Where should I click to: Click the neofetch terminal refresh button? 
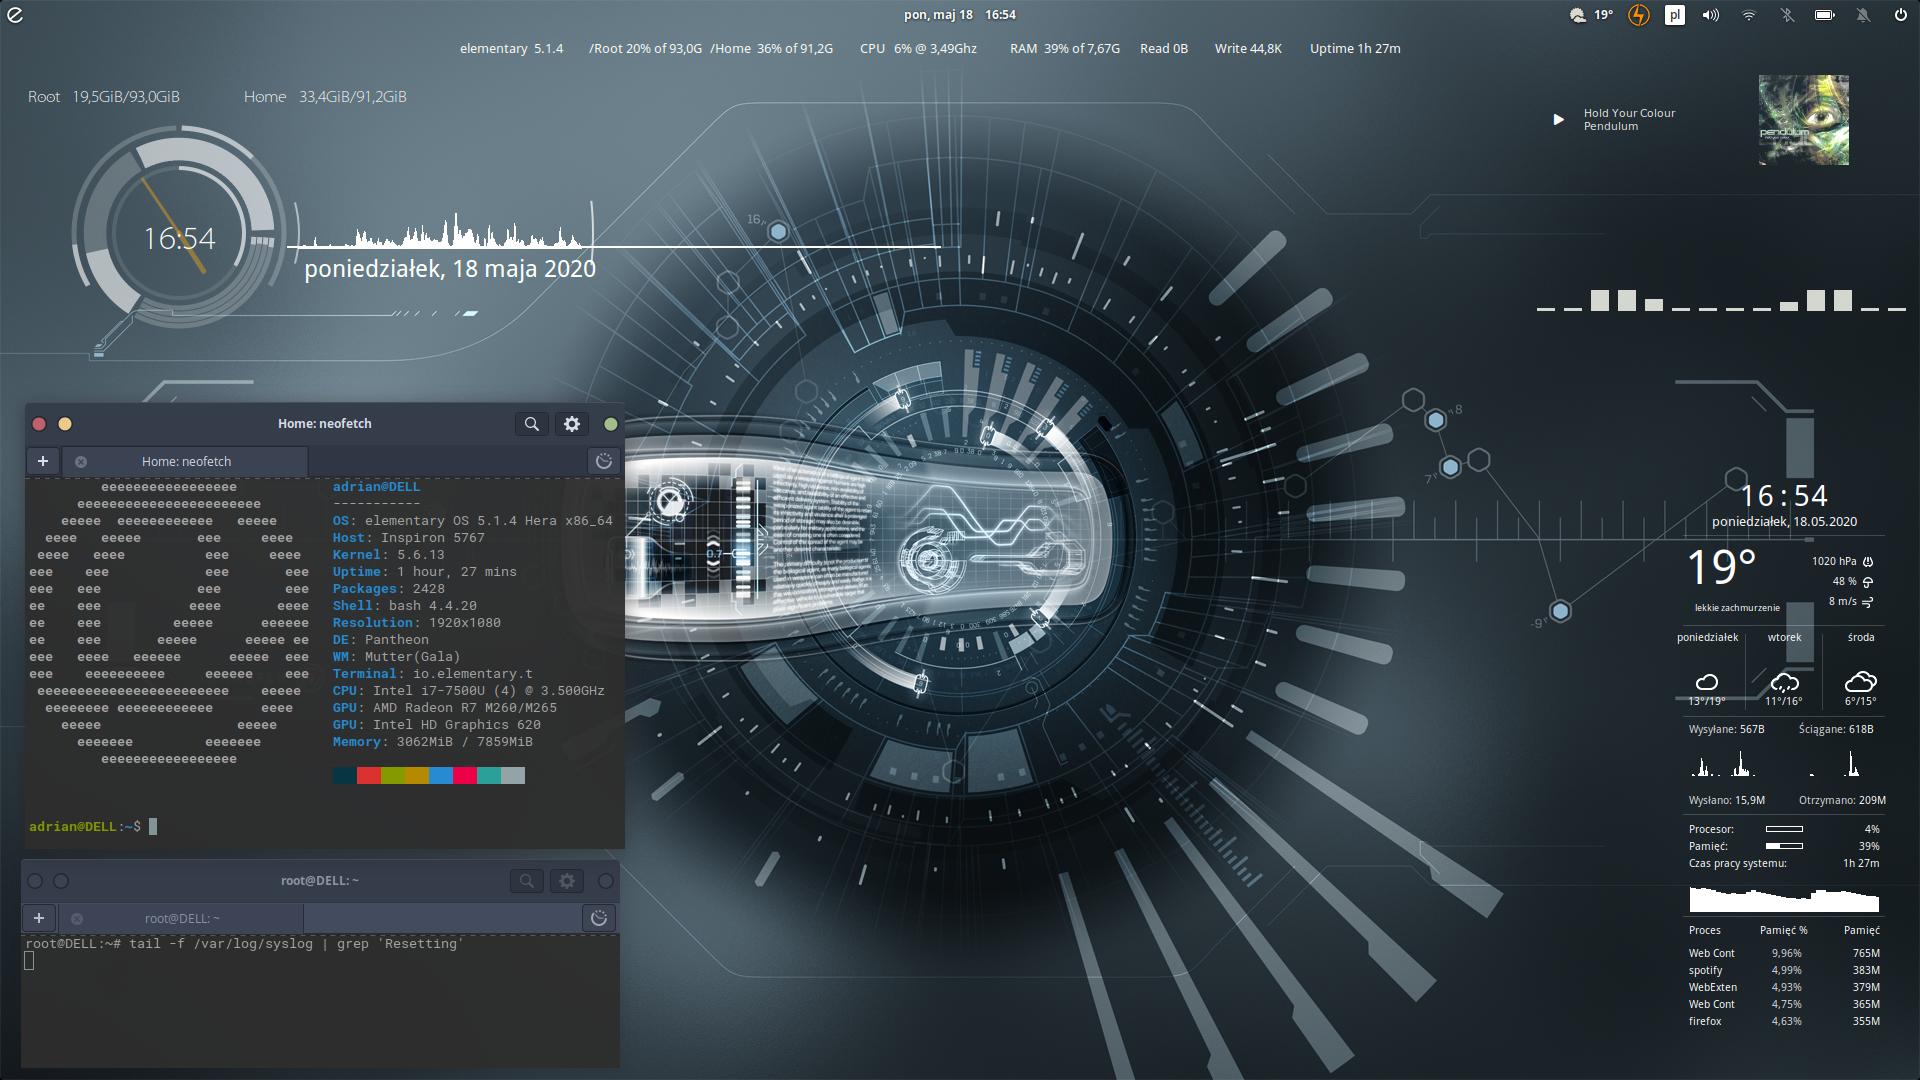coord(603,460)
